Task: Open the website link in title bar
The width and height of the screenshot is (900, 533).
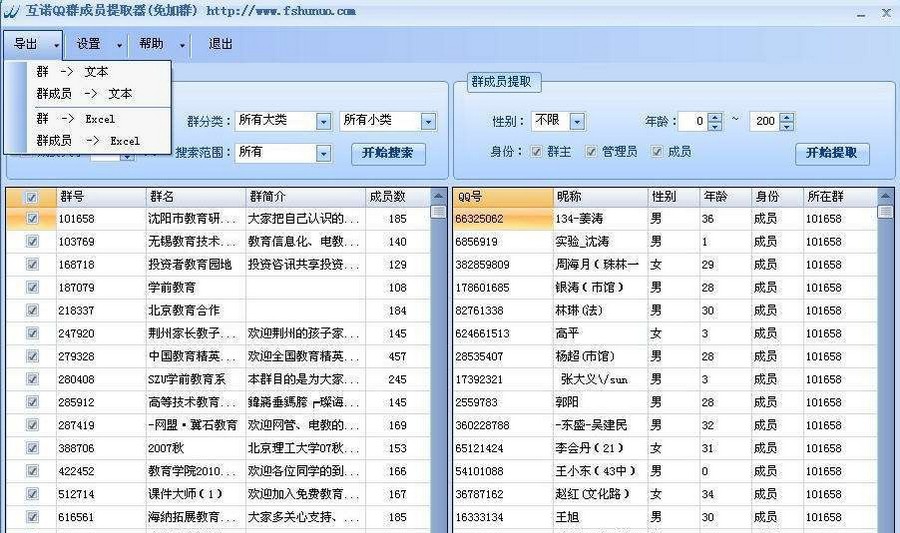Action: (281, 11)
